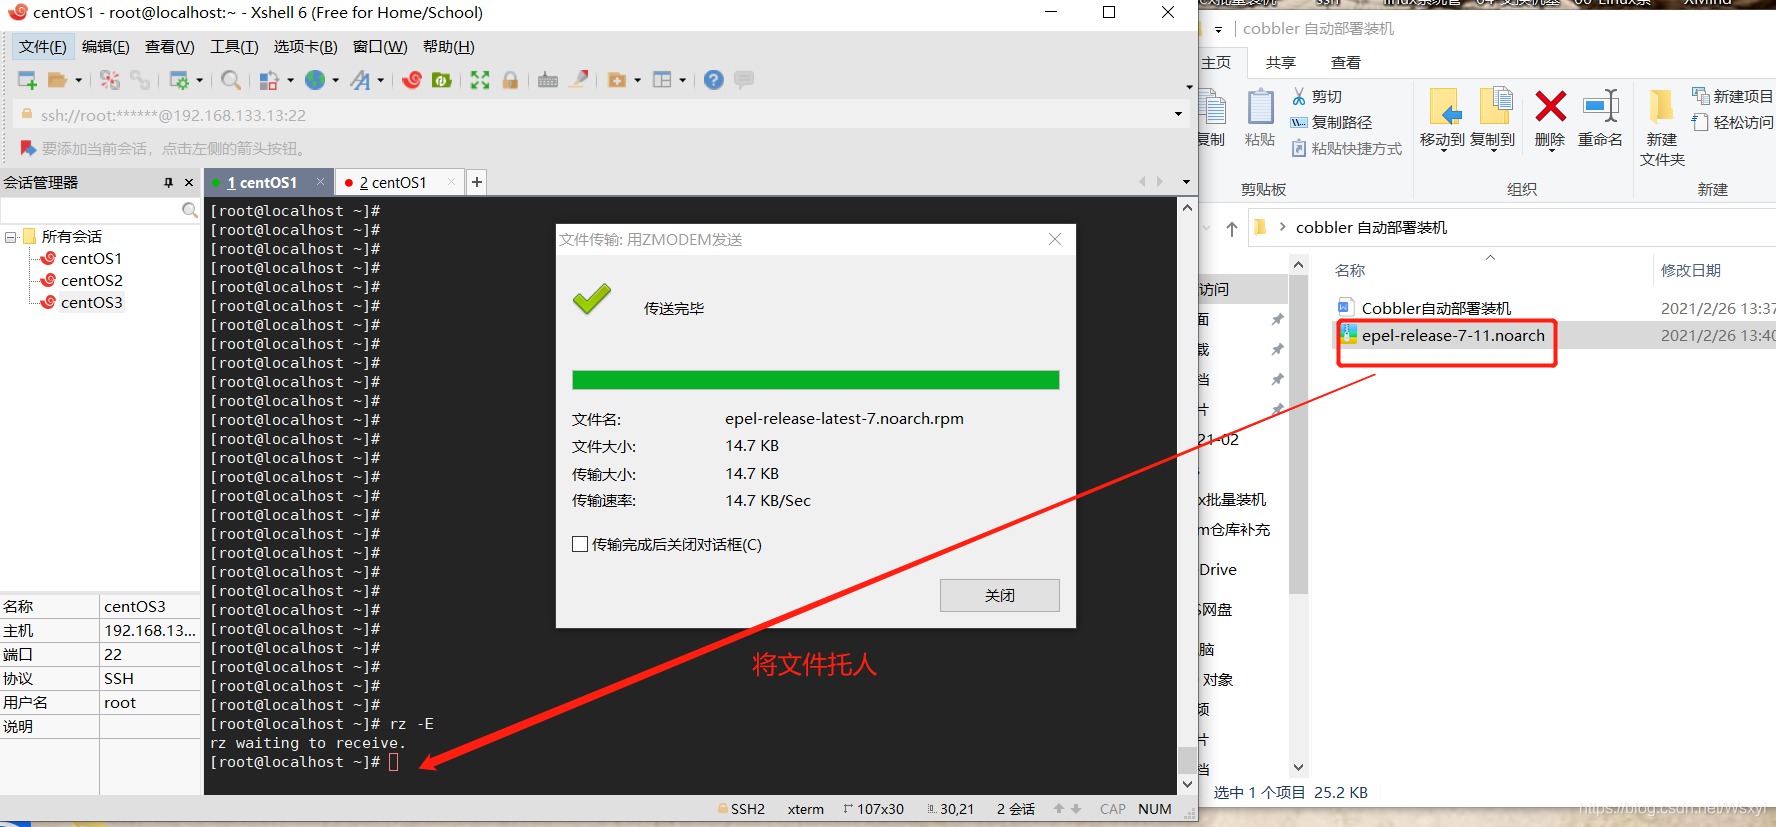Click the keyboard icon in toolbar

[548, 80]
